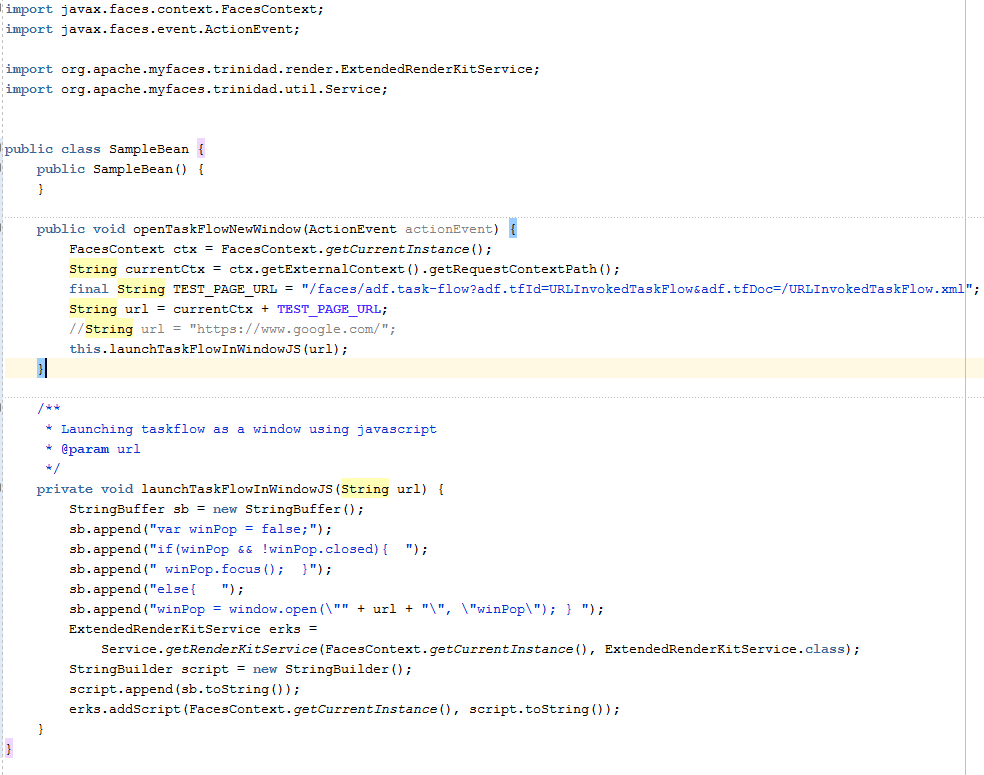Click the highlighted closing brace at file end
This screenshot has height=775, width=984.
[7, 748]
